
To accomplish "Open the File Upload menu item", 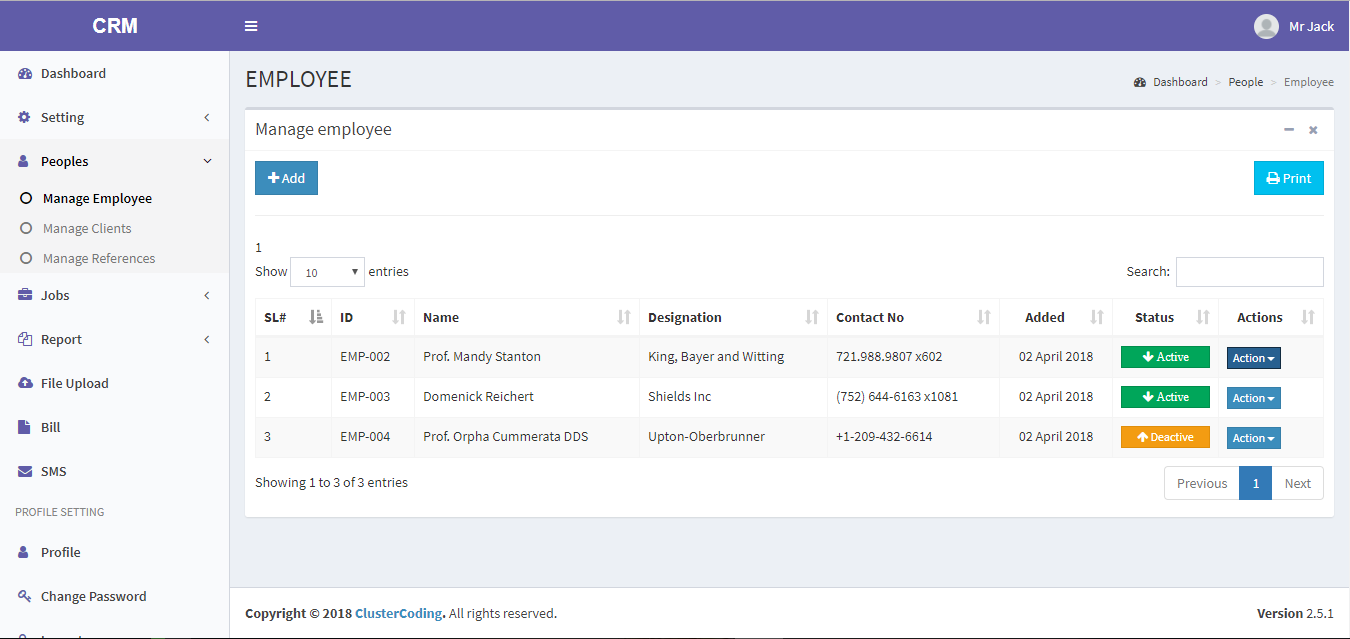I will [x=114, y=384].
